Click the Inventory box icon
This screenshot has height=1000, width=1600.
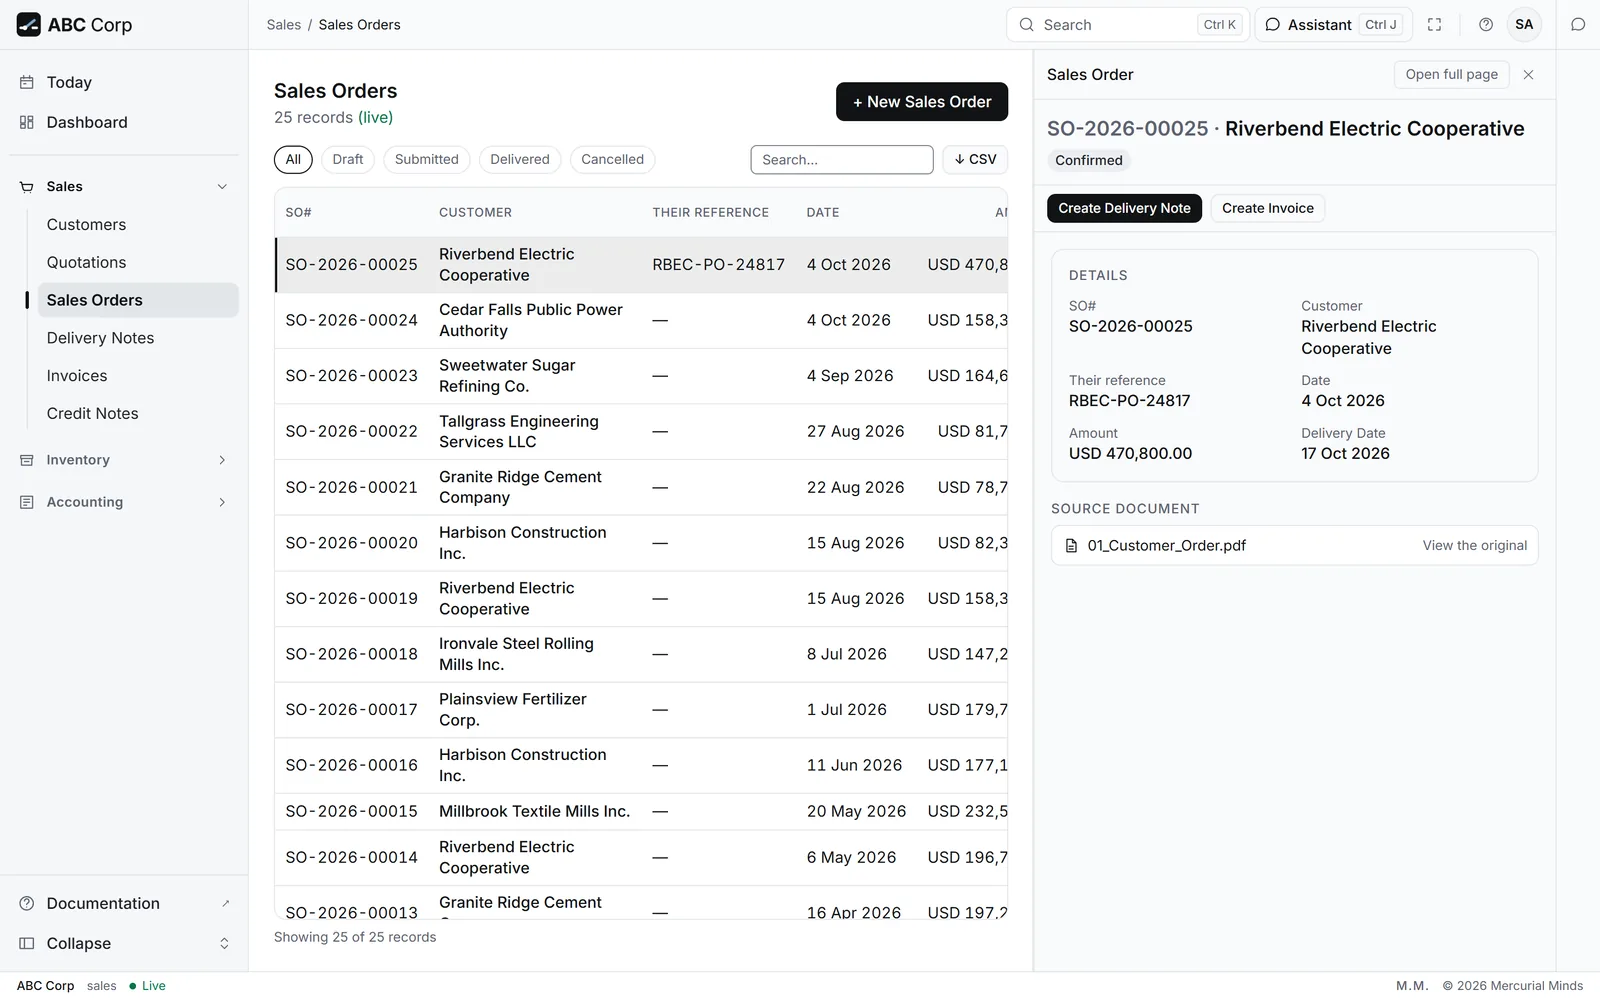[27, 460]
